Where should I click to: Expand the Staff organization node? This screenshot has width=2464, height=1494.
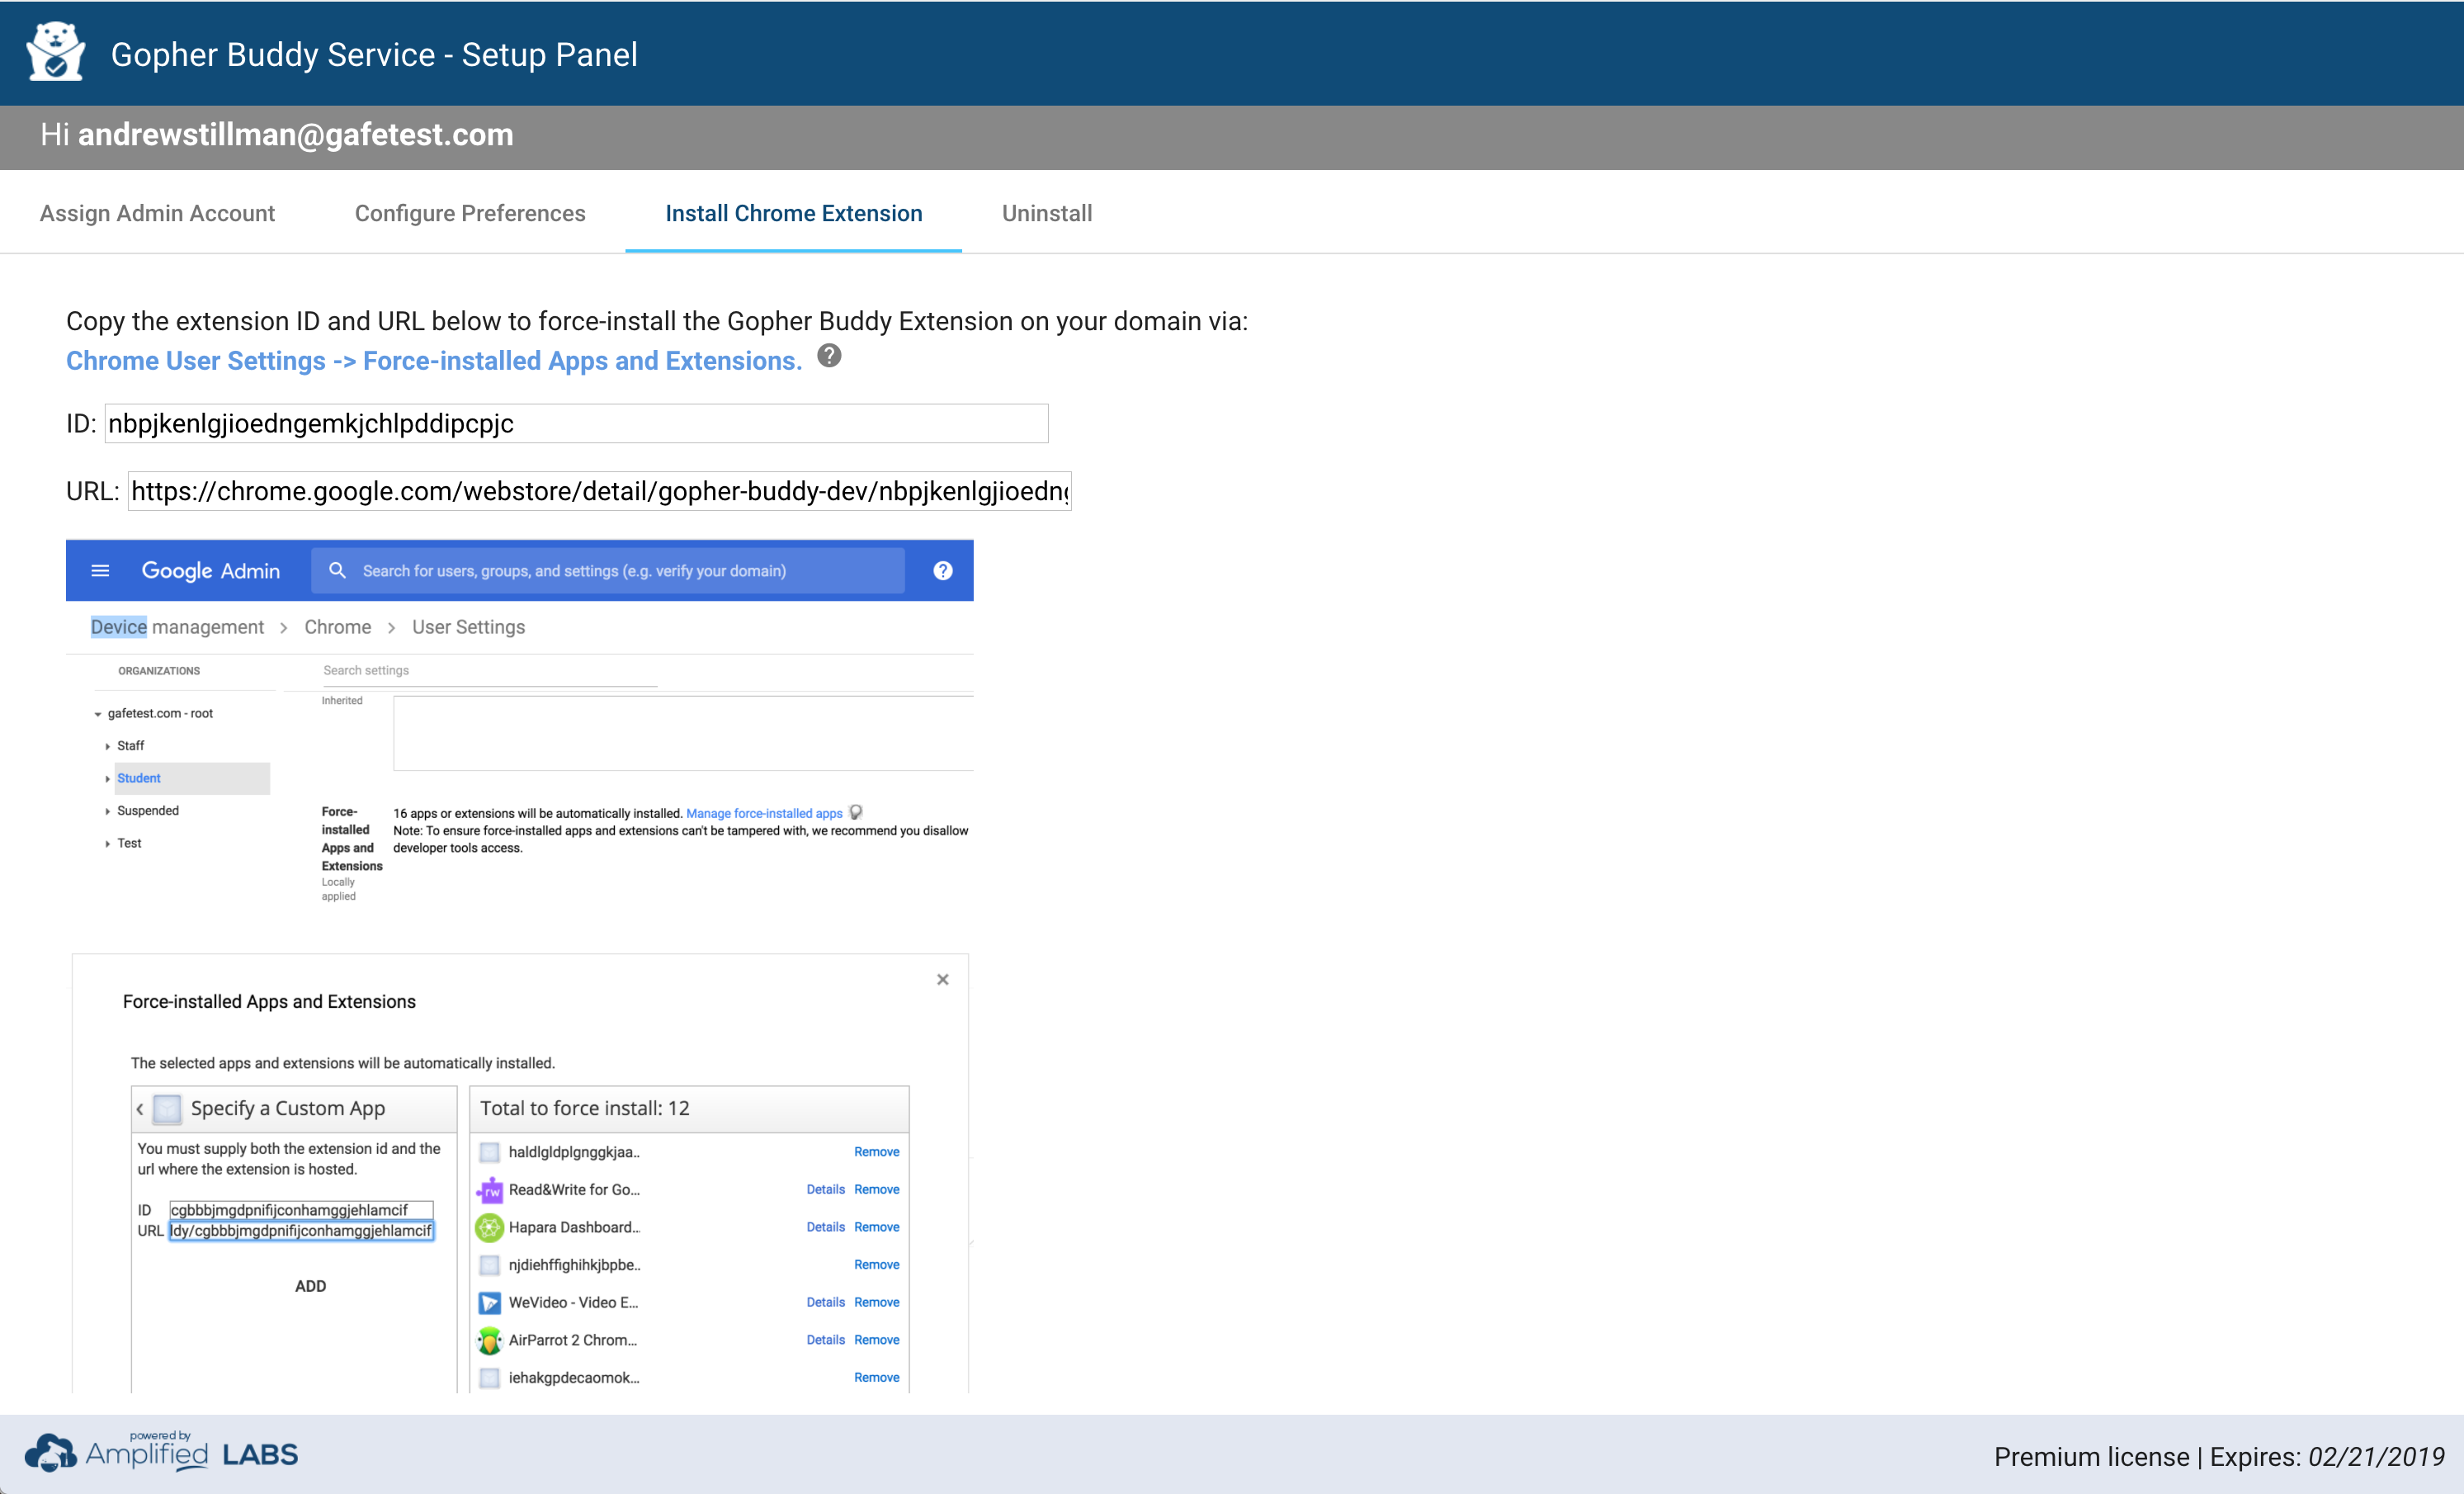click(x=107, y=746)
